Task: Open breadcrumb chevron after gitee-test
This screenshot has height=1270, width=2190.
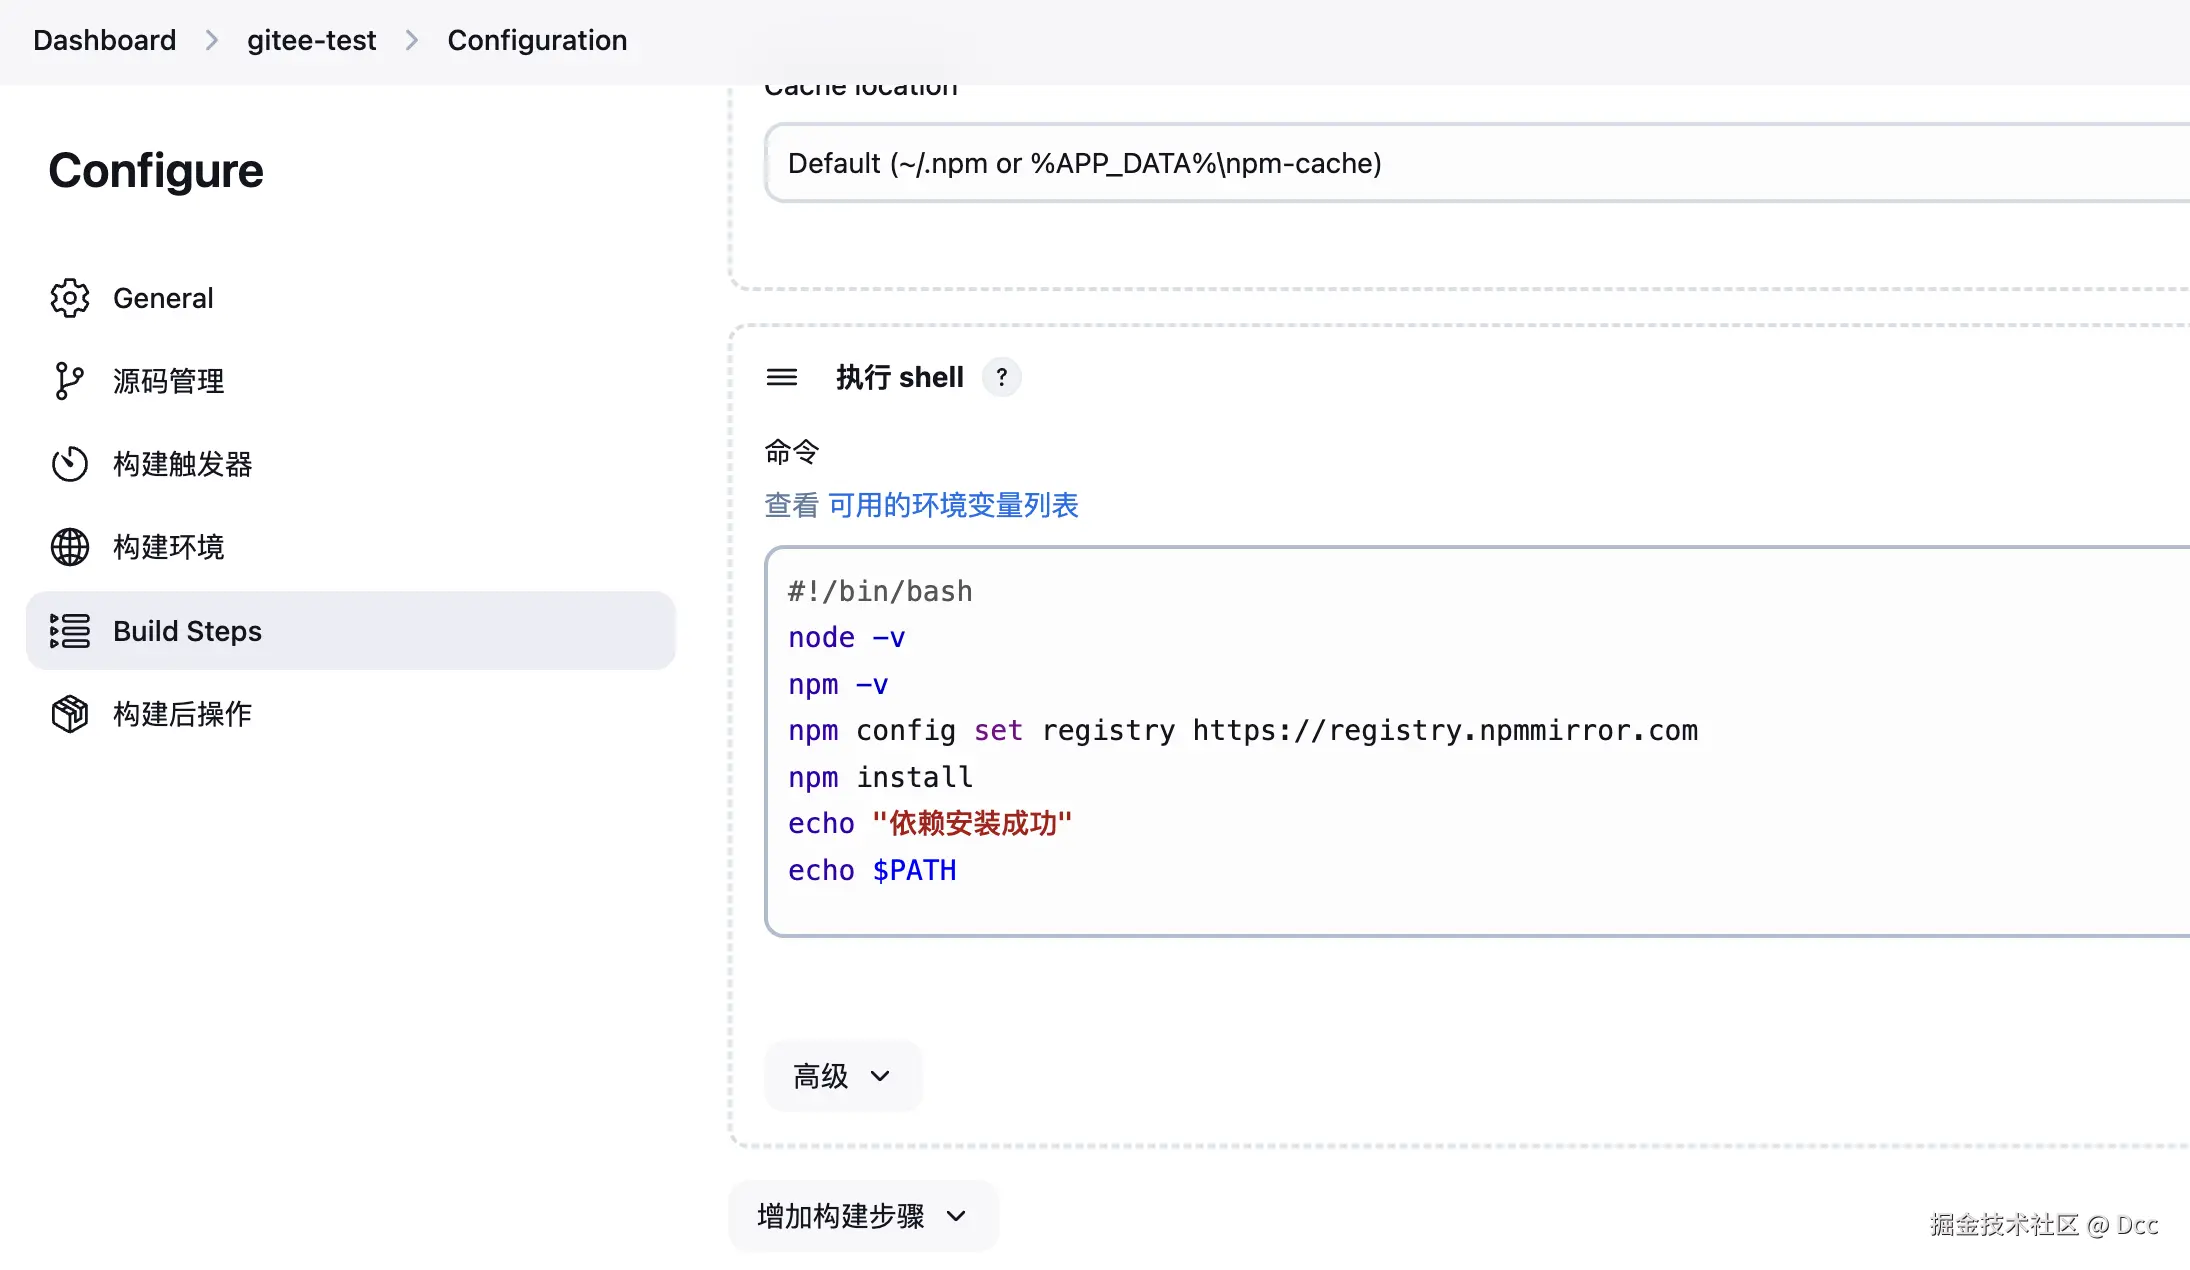Action: (412, 40)
